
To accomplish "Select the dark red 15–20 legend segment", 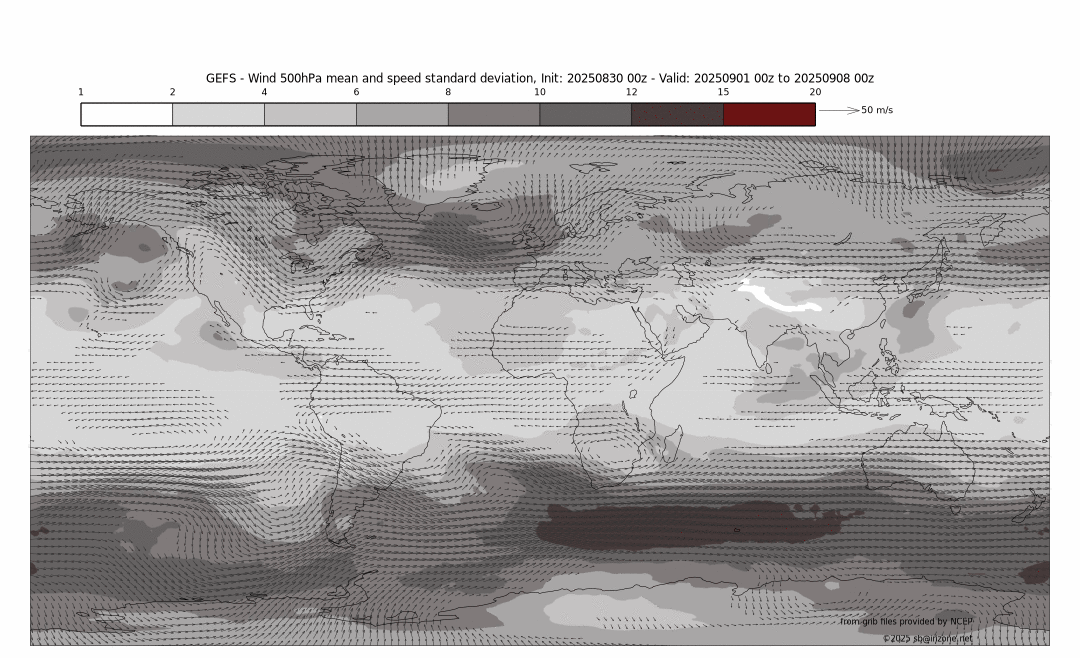I will [x=769, y=114].
